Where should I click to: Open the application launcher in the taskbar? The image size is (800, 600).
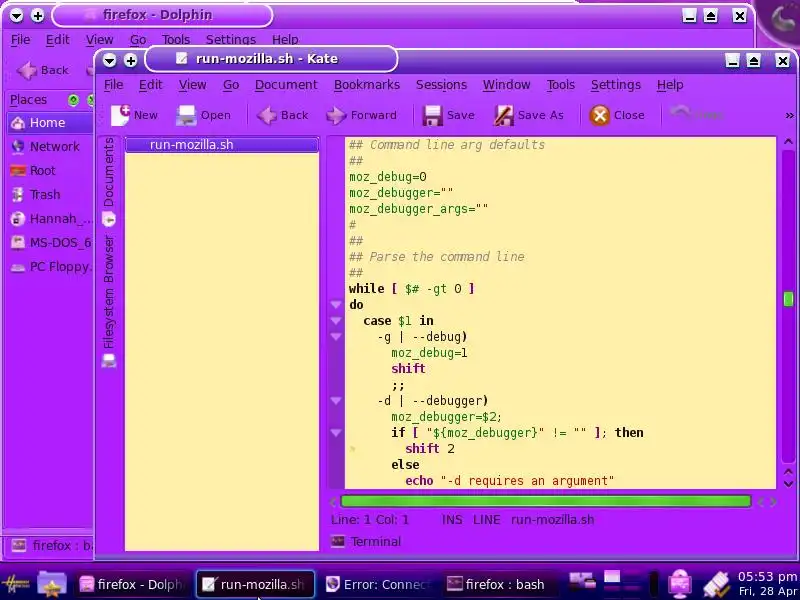click(x=16, y=584)
